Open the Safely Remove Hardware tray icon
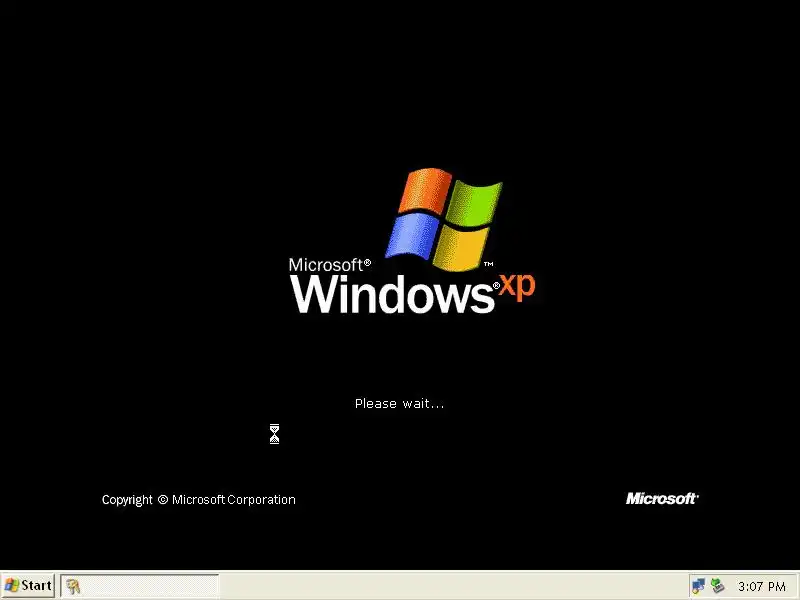Viewport: 800px width, 600px height. pyautogui.click(x=717, y=586)
